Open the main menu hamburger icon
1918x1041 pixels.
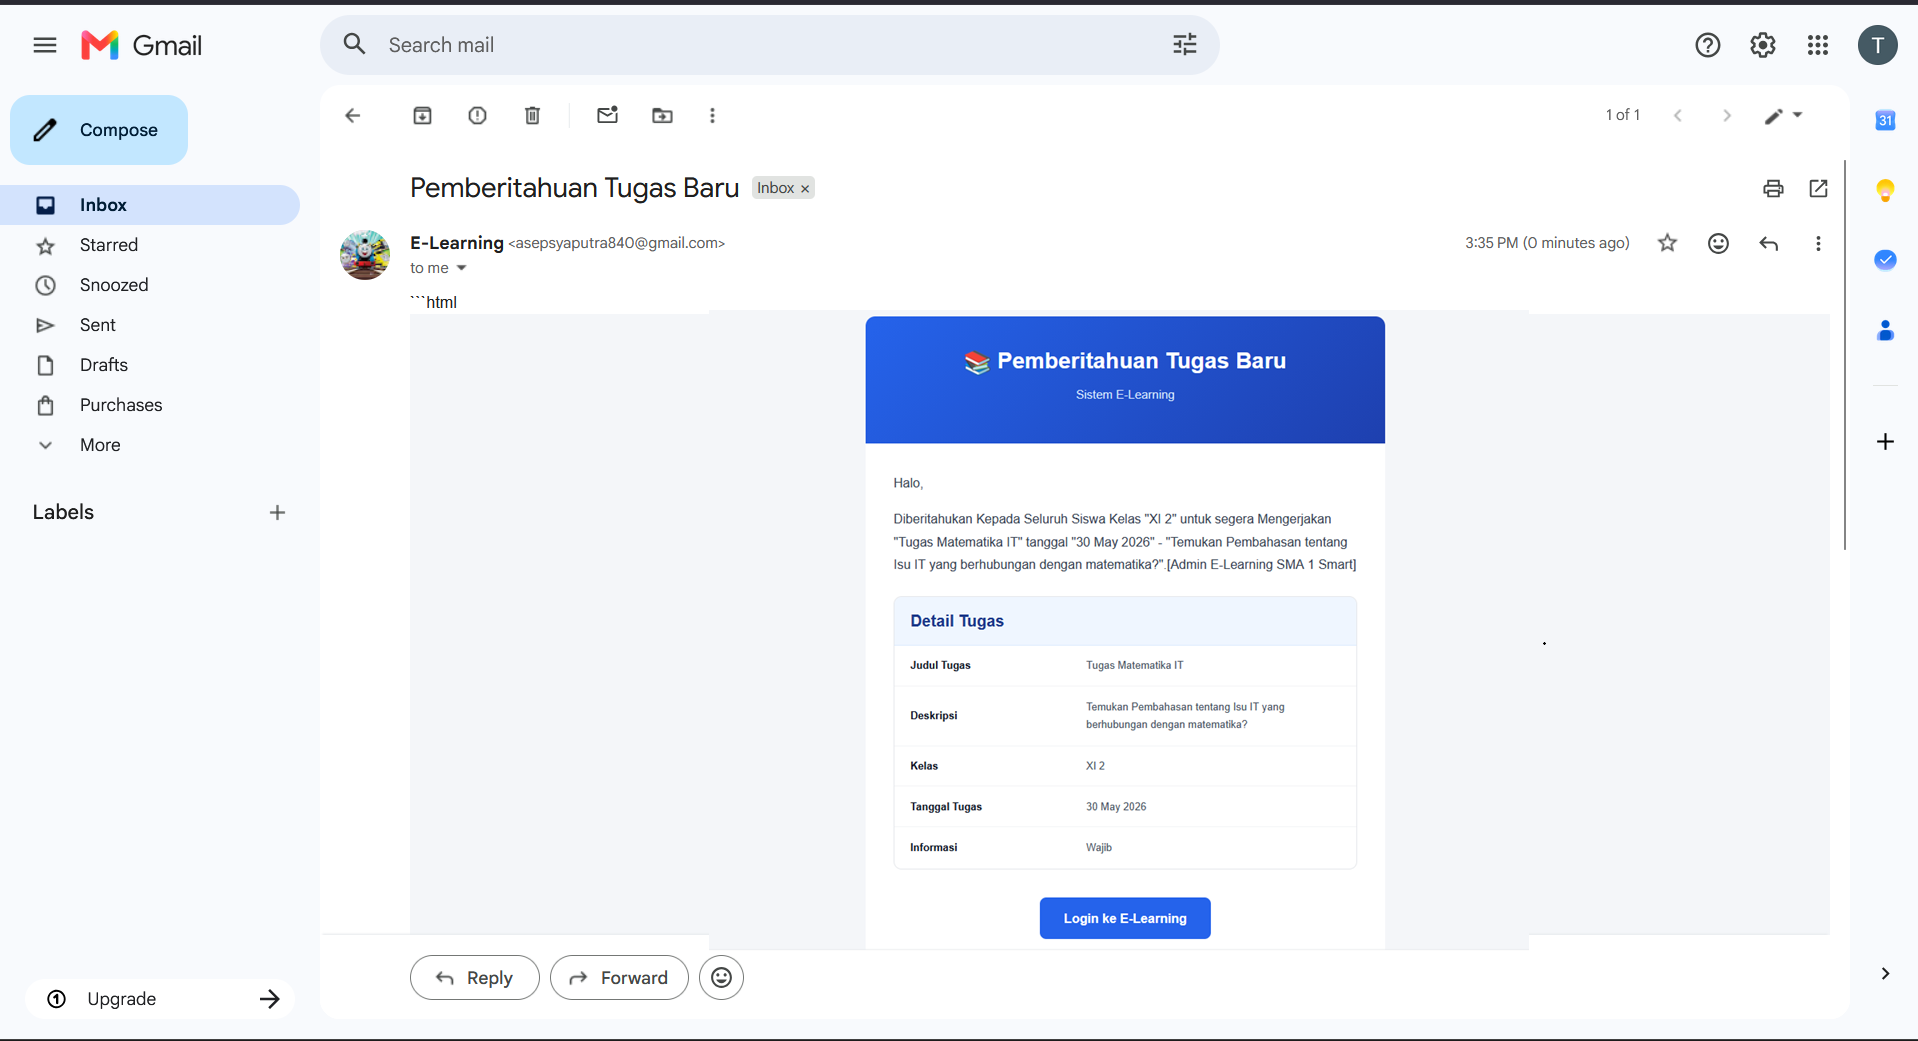(45, 45)
